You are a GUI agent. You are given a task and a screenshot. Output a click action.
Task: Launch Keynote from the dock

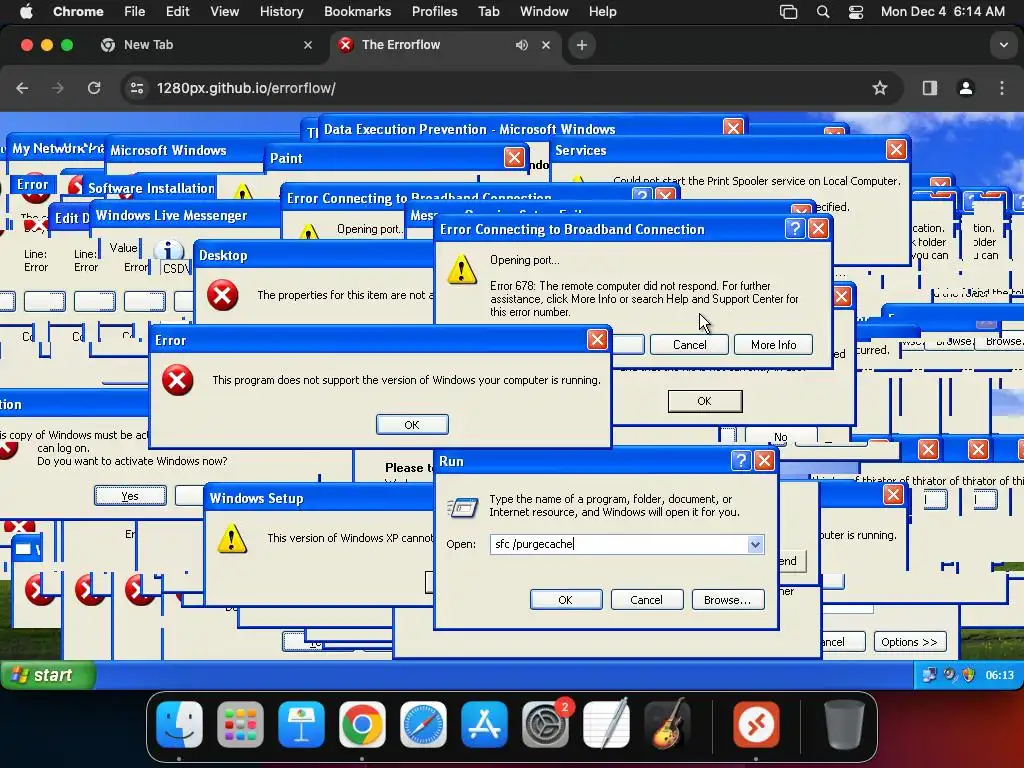pos(301,724)
